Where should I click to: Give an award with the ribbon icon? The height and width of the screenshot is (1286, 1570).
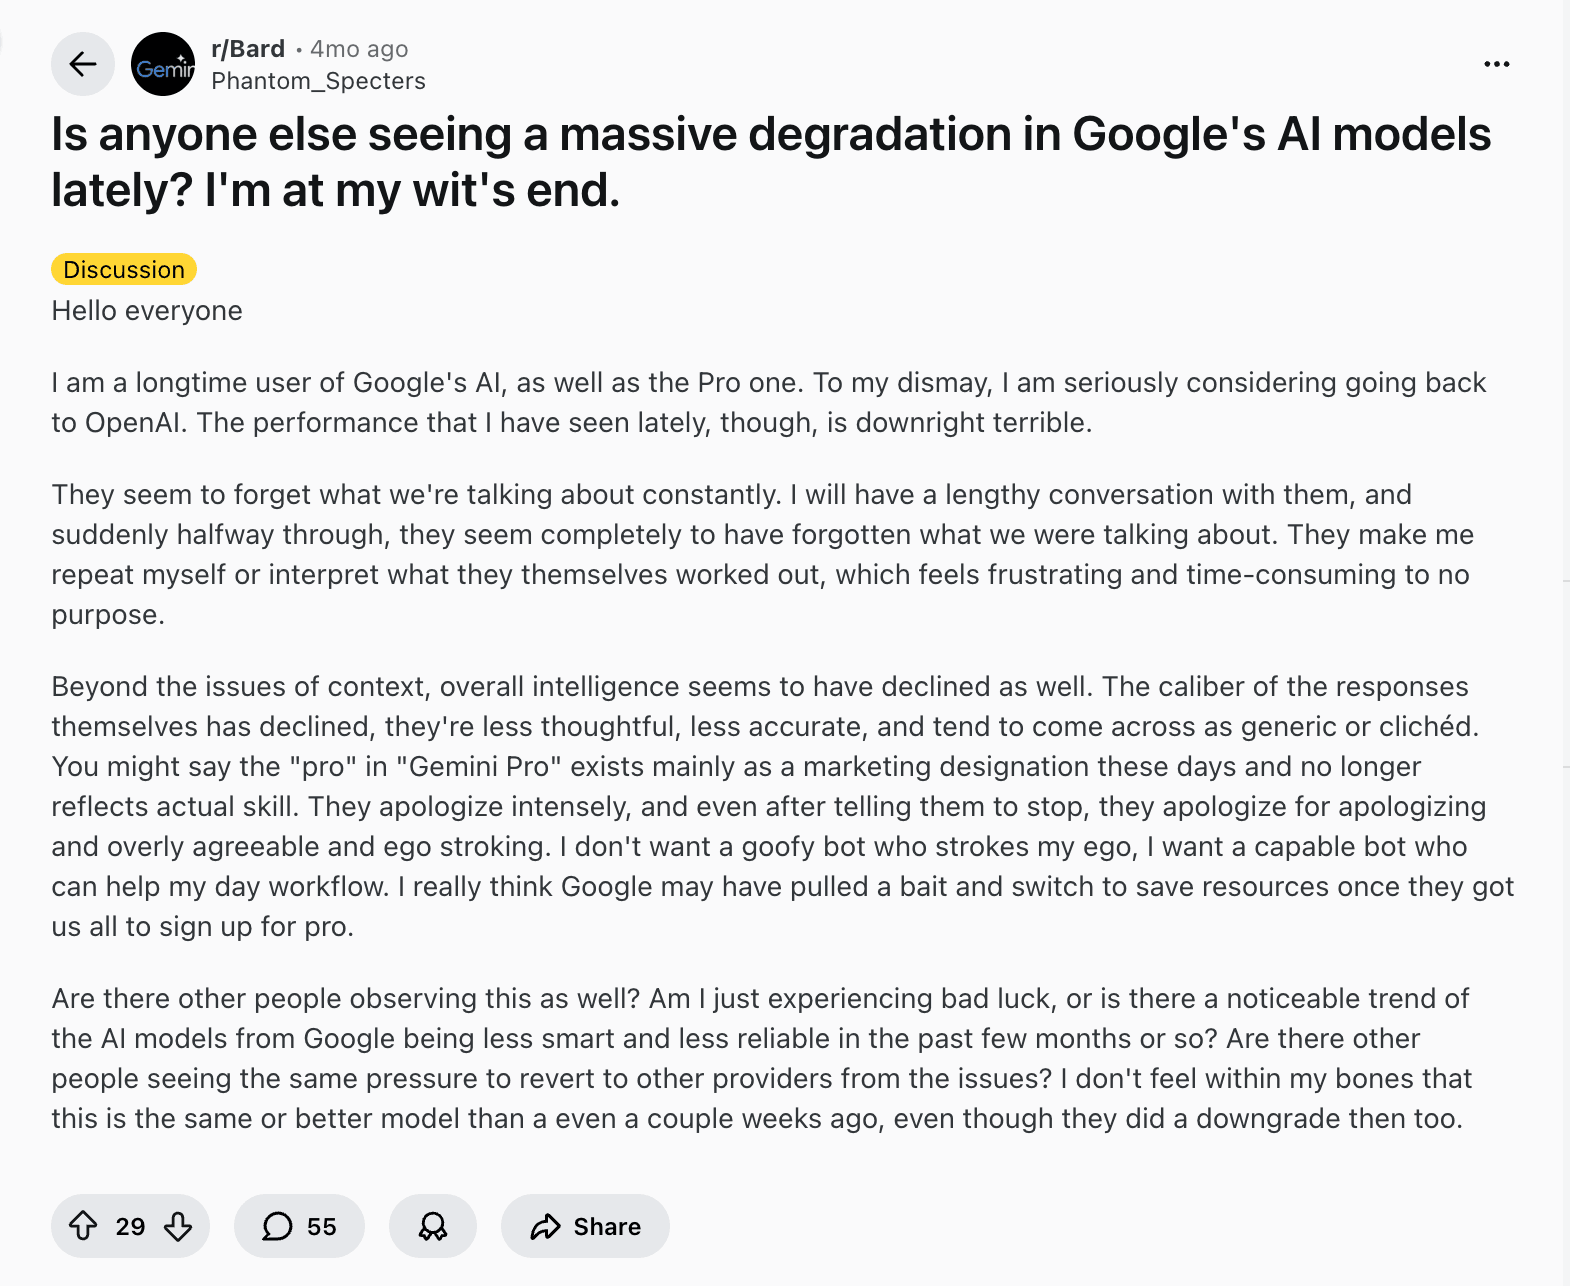tap(432, 1225)
